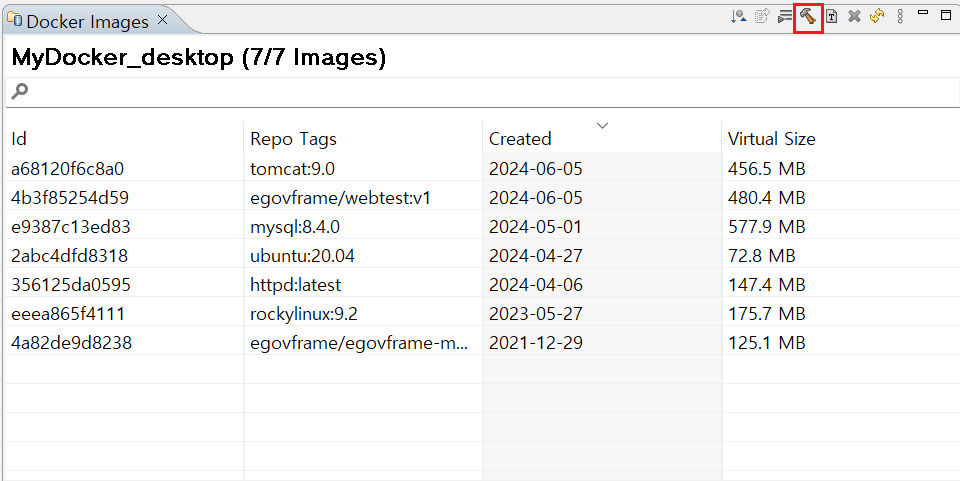
Task: Close the Docker Images tab
Action: point(163,20)
